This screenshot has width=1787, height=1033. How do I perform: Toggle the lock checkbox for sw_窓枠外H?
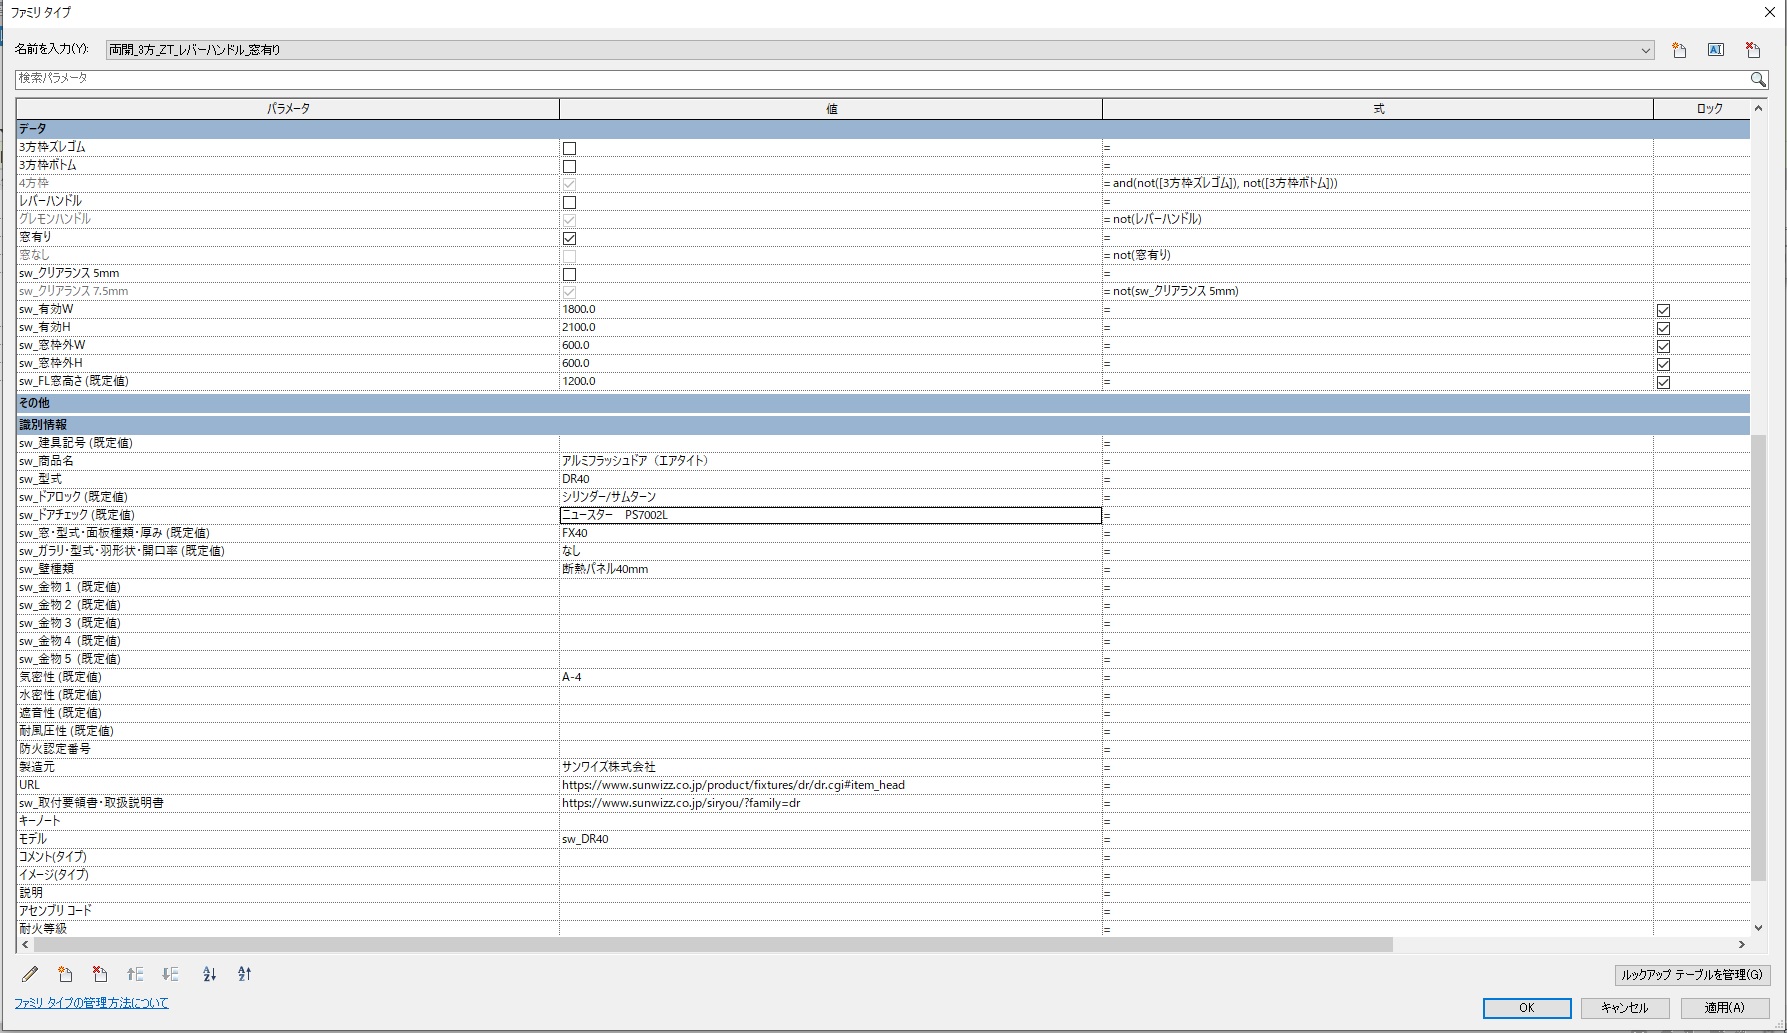coord(1663,364)
